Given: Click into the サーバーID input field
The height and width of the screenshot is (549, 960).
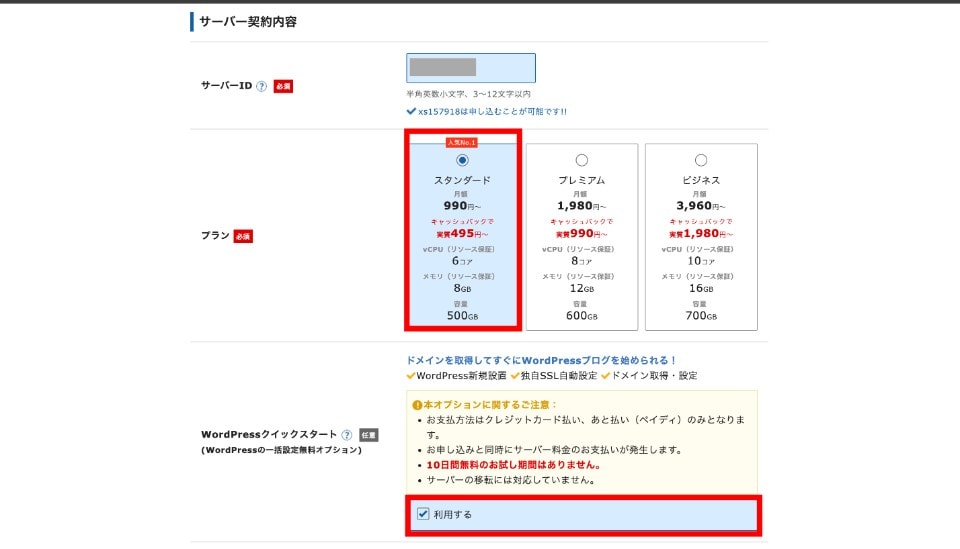Looking at the screenshot, I should coord(471,68).
